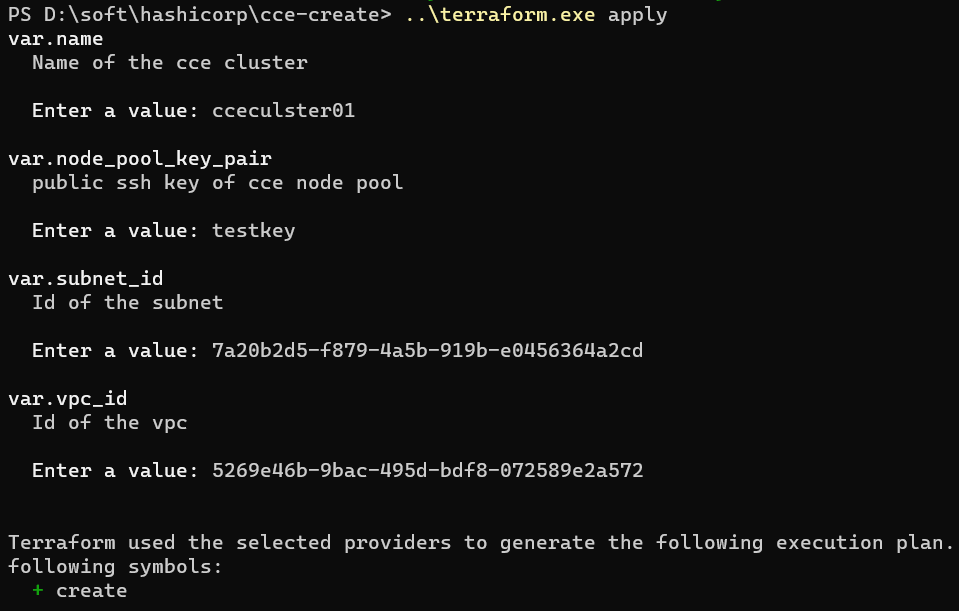Click the word apply in the command
Screen dimensions: 959x611
point(637,15)
